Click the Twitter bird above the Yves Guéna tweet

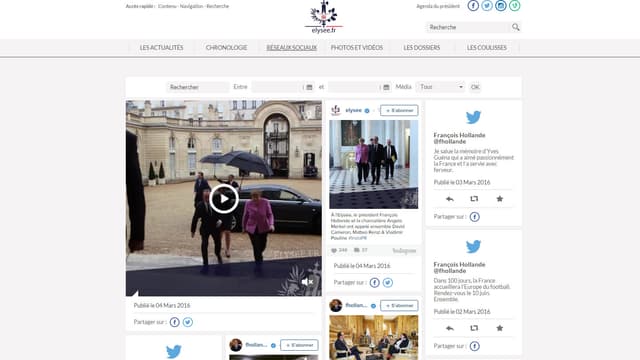pos(473,117)
